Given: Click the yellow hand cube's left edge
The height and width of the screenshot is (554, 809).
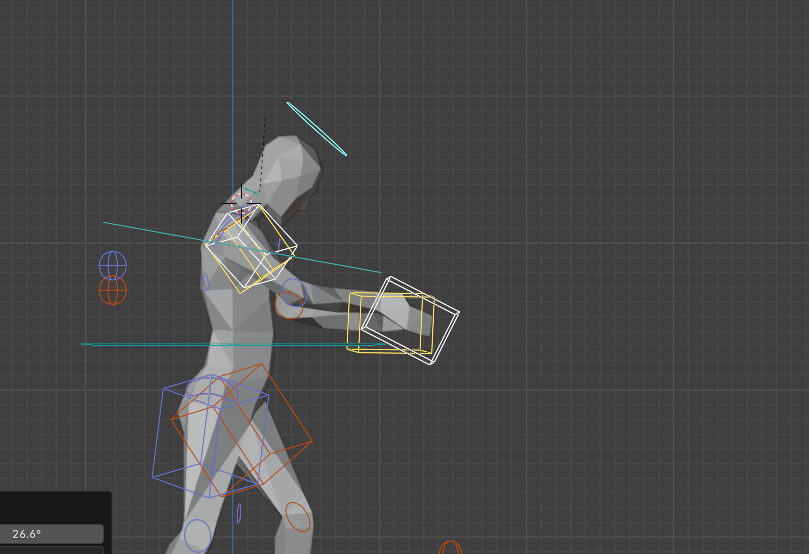Looking at the screenshot, I should pyautogui.click(x=349, y=321).
